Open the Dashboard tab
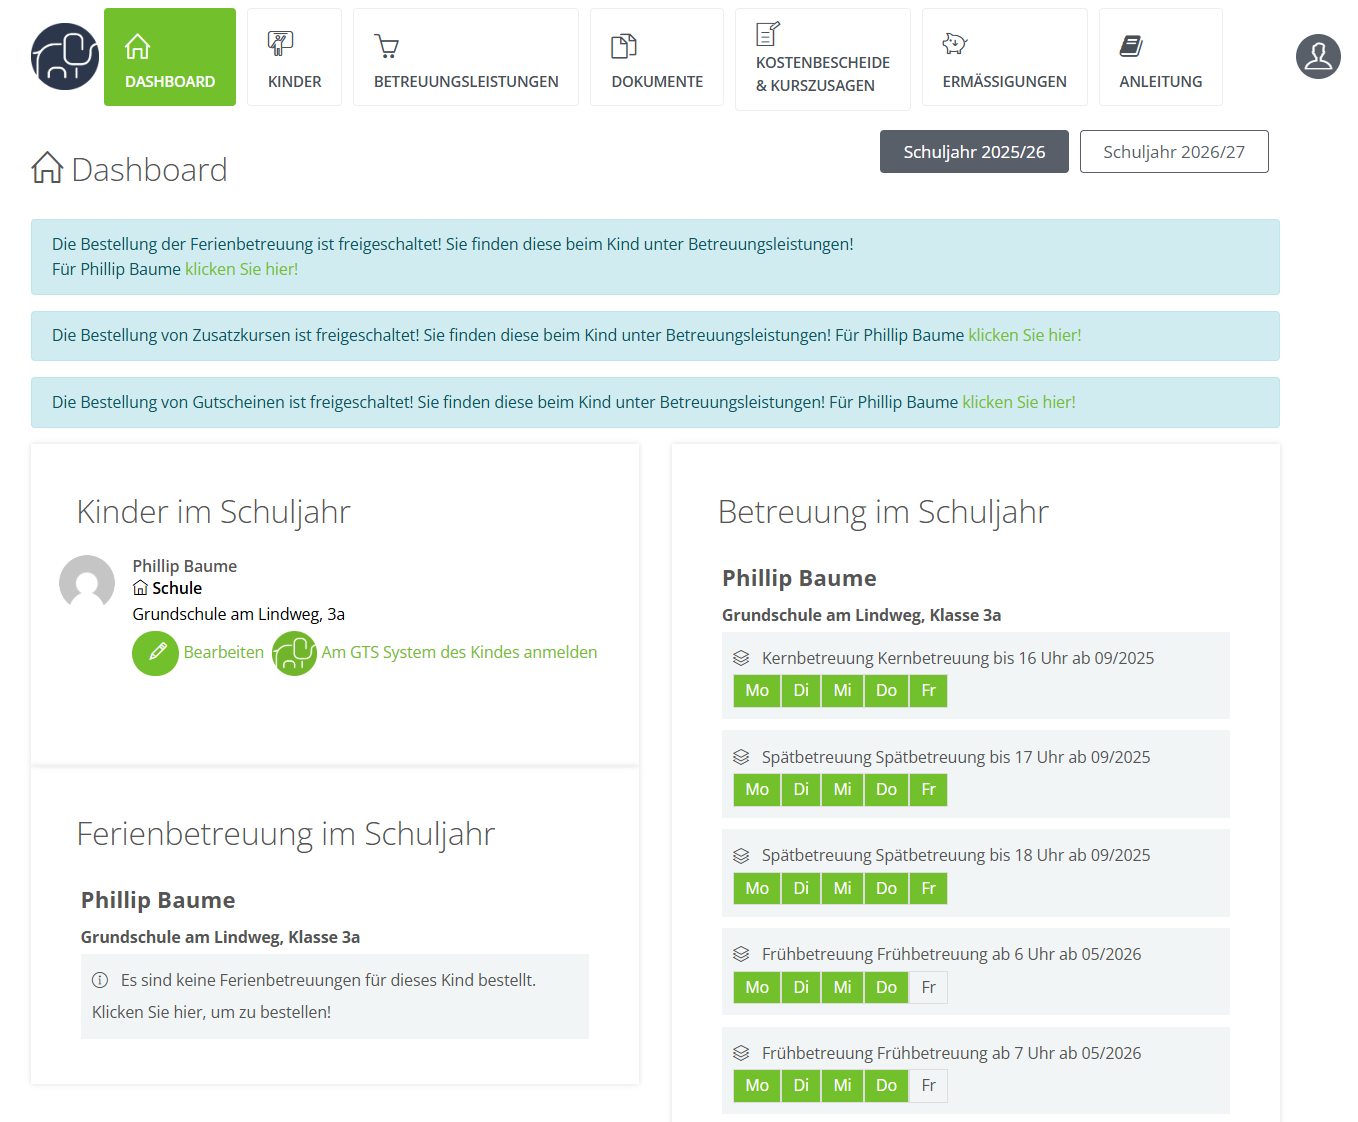 [x=170, y=57]
